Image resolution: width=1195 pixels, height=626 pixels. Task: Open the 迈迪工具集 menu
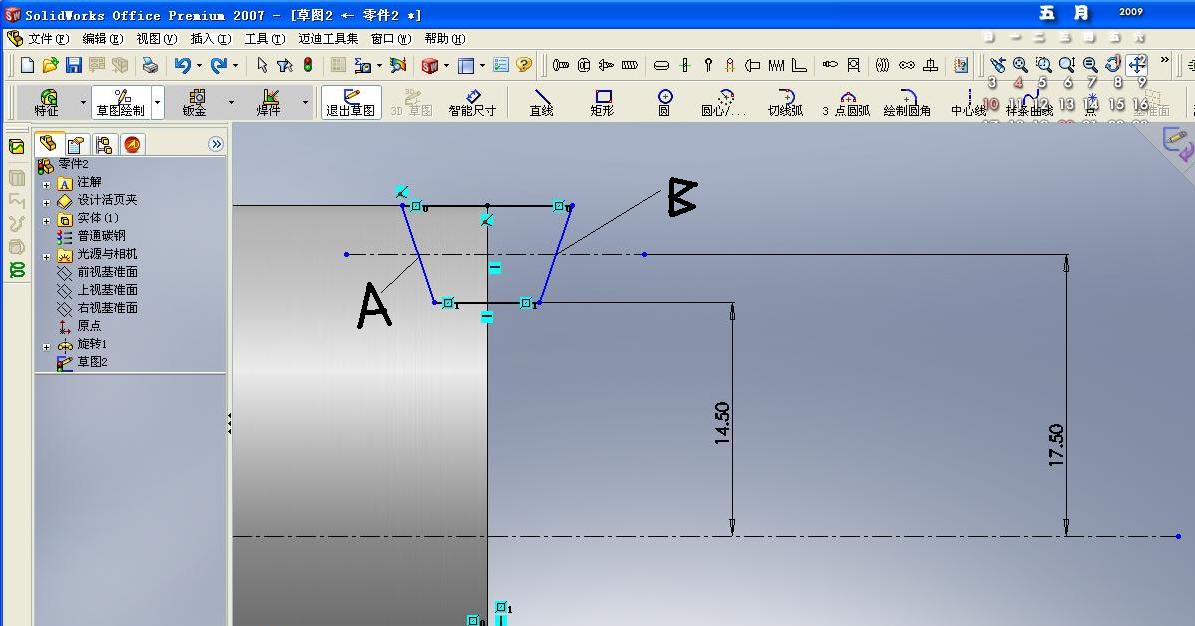[x=328, y=38]
